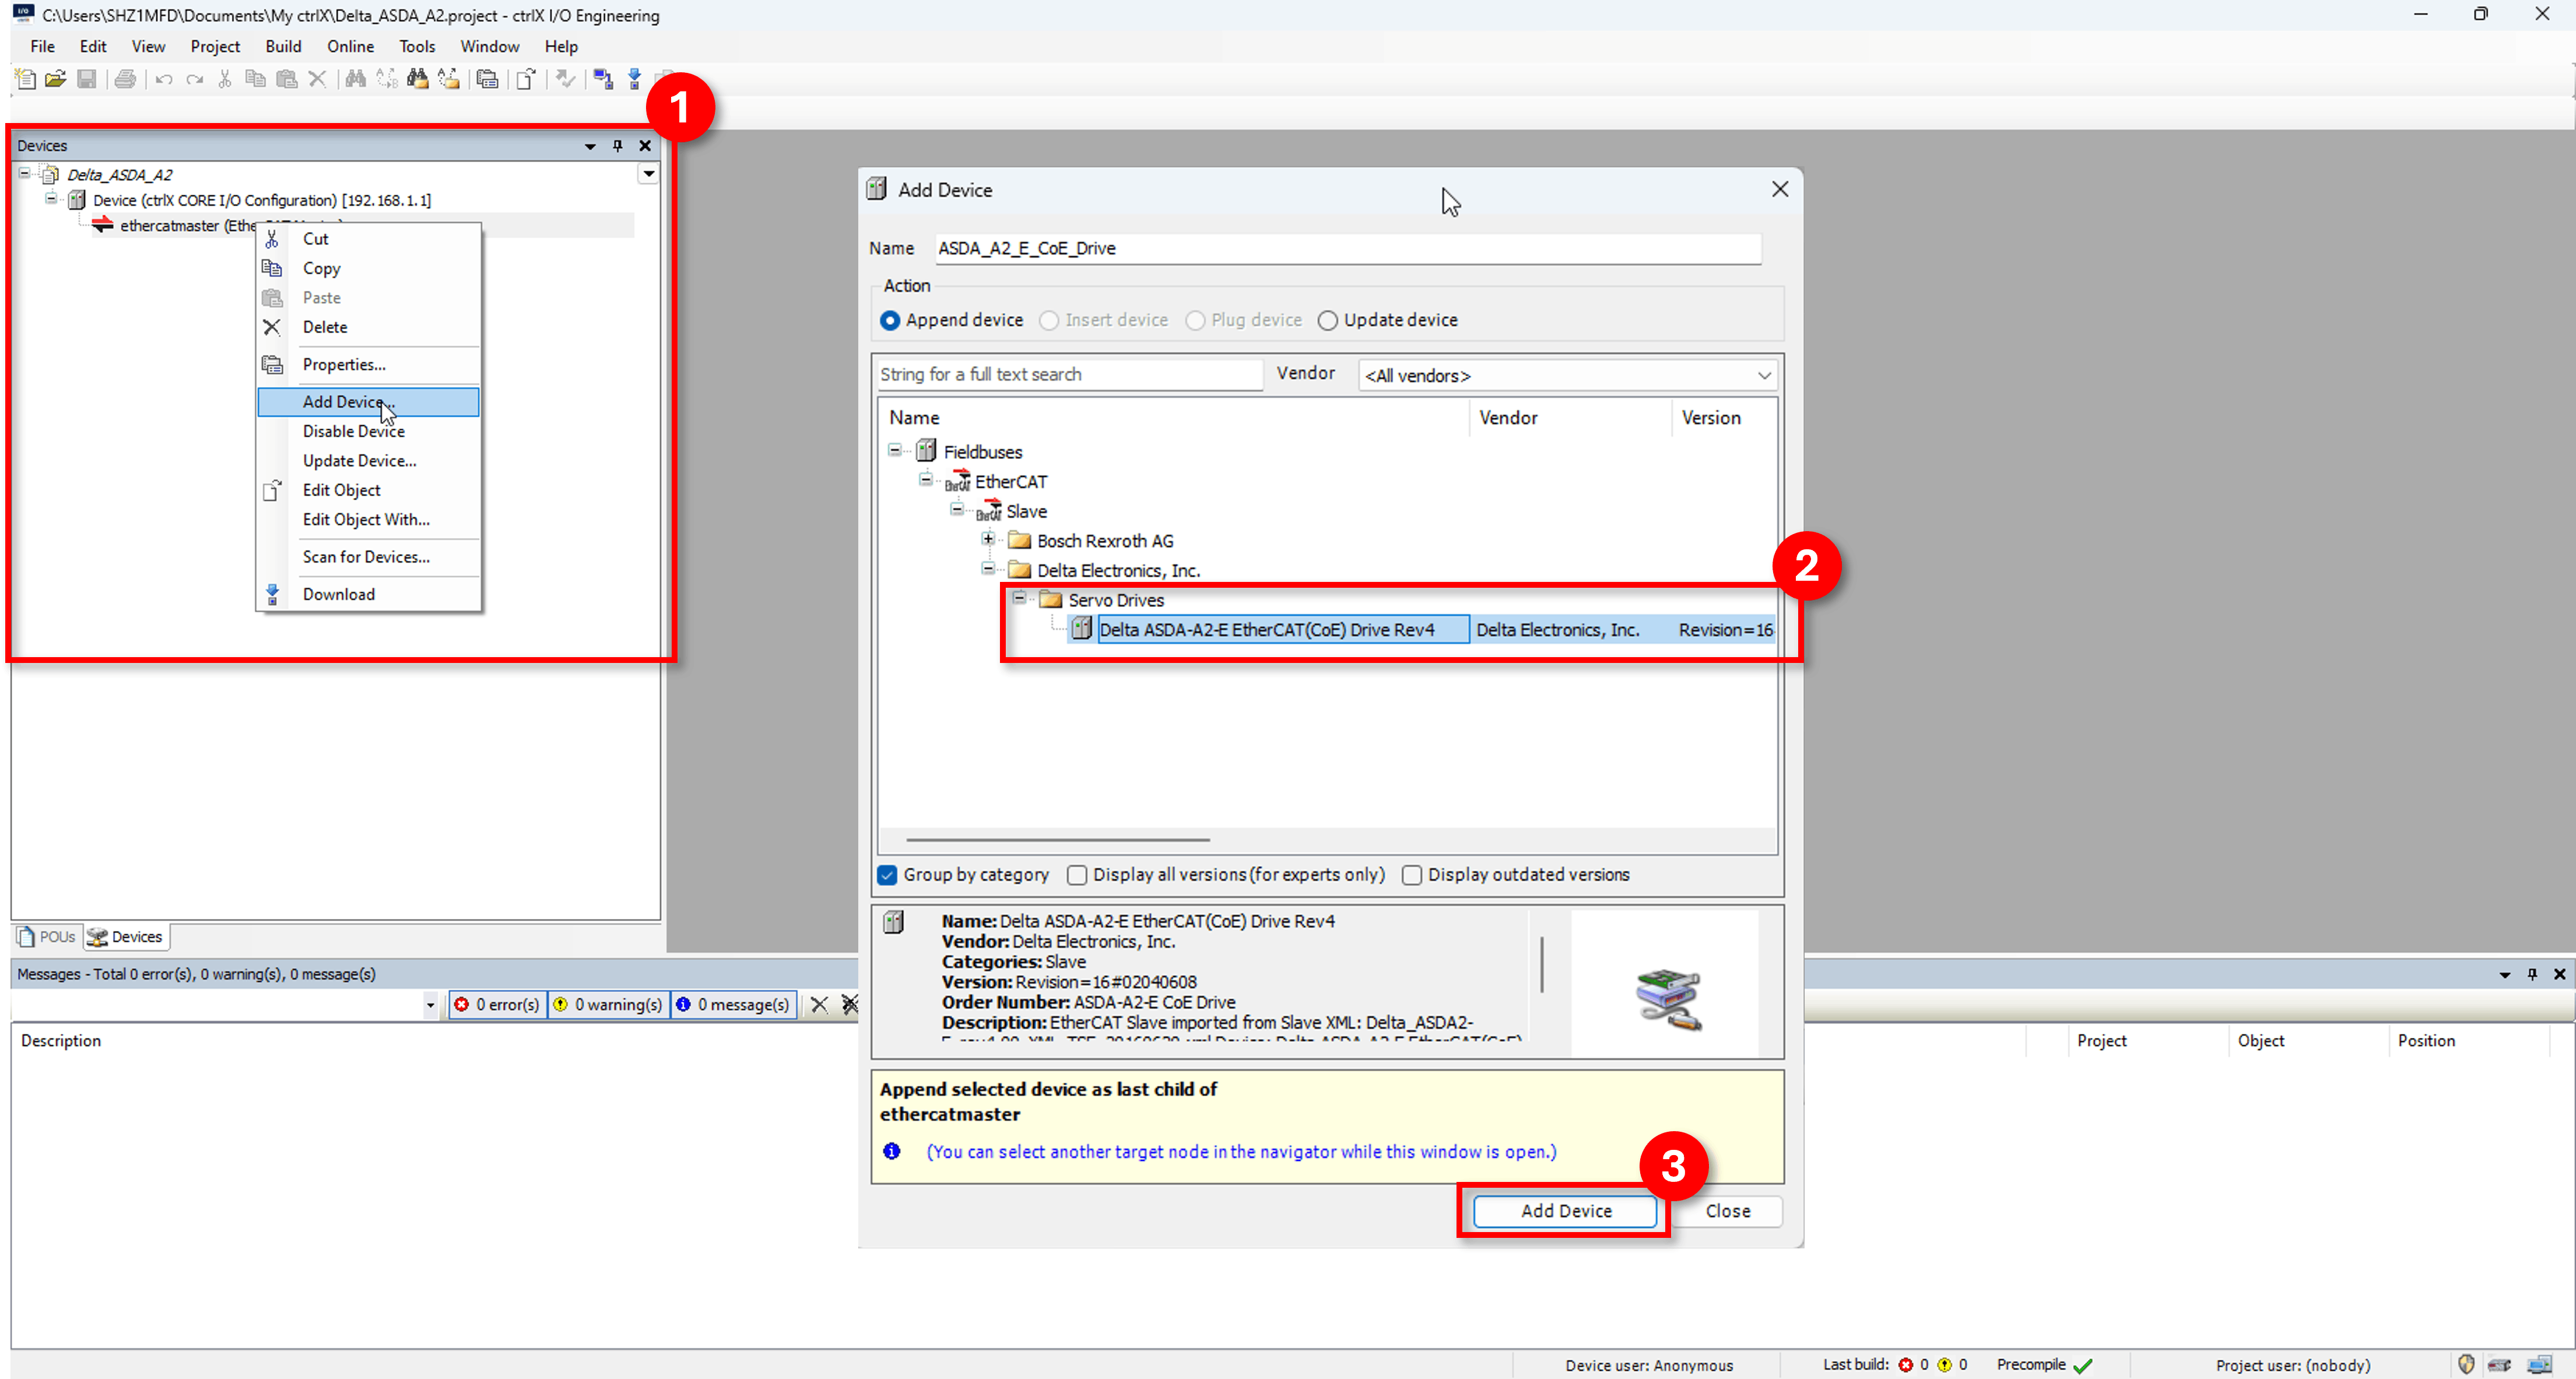Click the Open Project folder icon
This screenshot has height=1379, width=2576.
coord(56,79)
